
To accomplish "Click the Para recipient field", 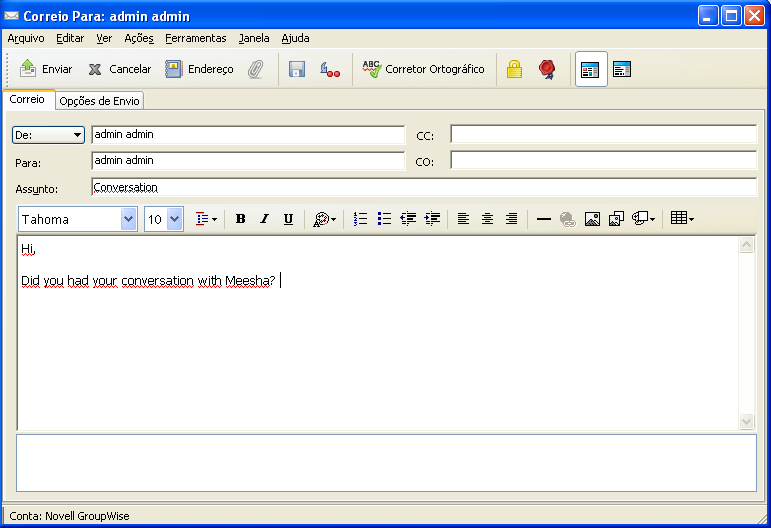I will tap(248, 161).
